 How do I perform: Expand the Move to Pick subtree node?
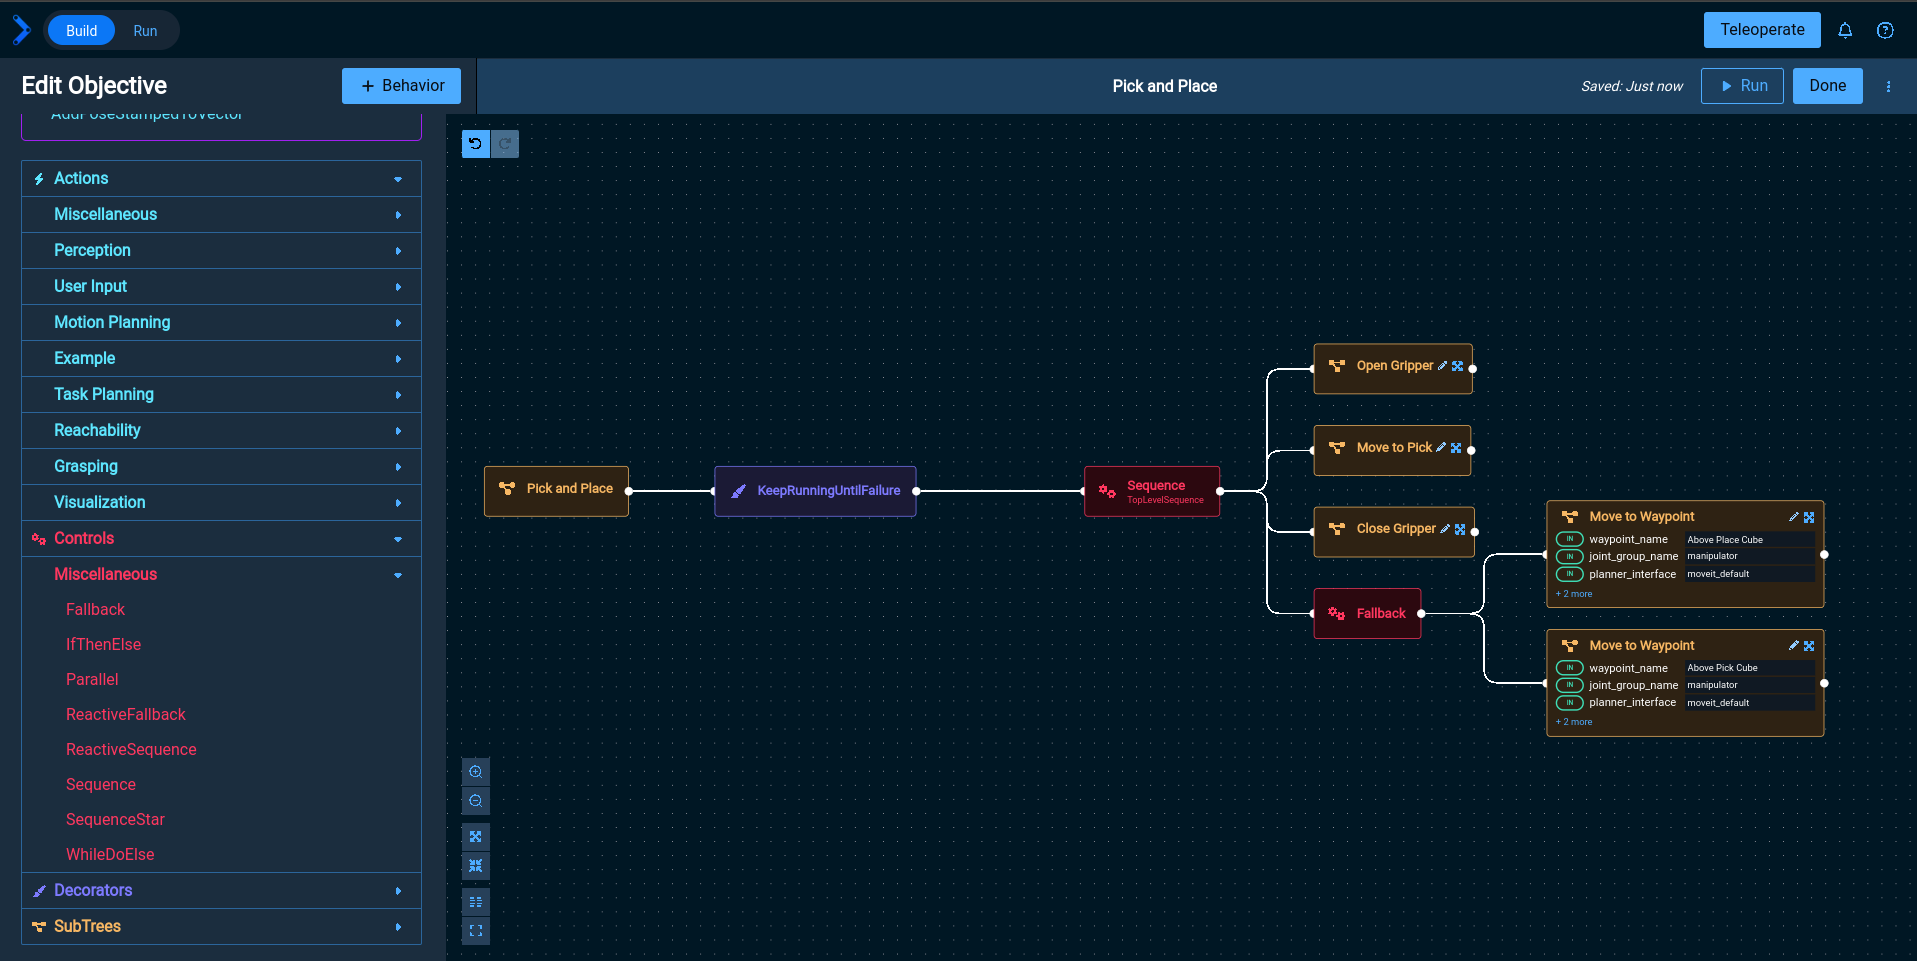pos(1456,448)
